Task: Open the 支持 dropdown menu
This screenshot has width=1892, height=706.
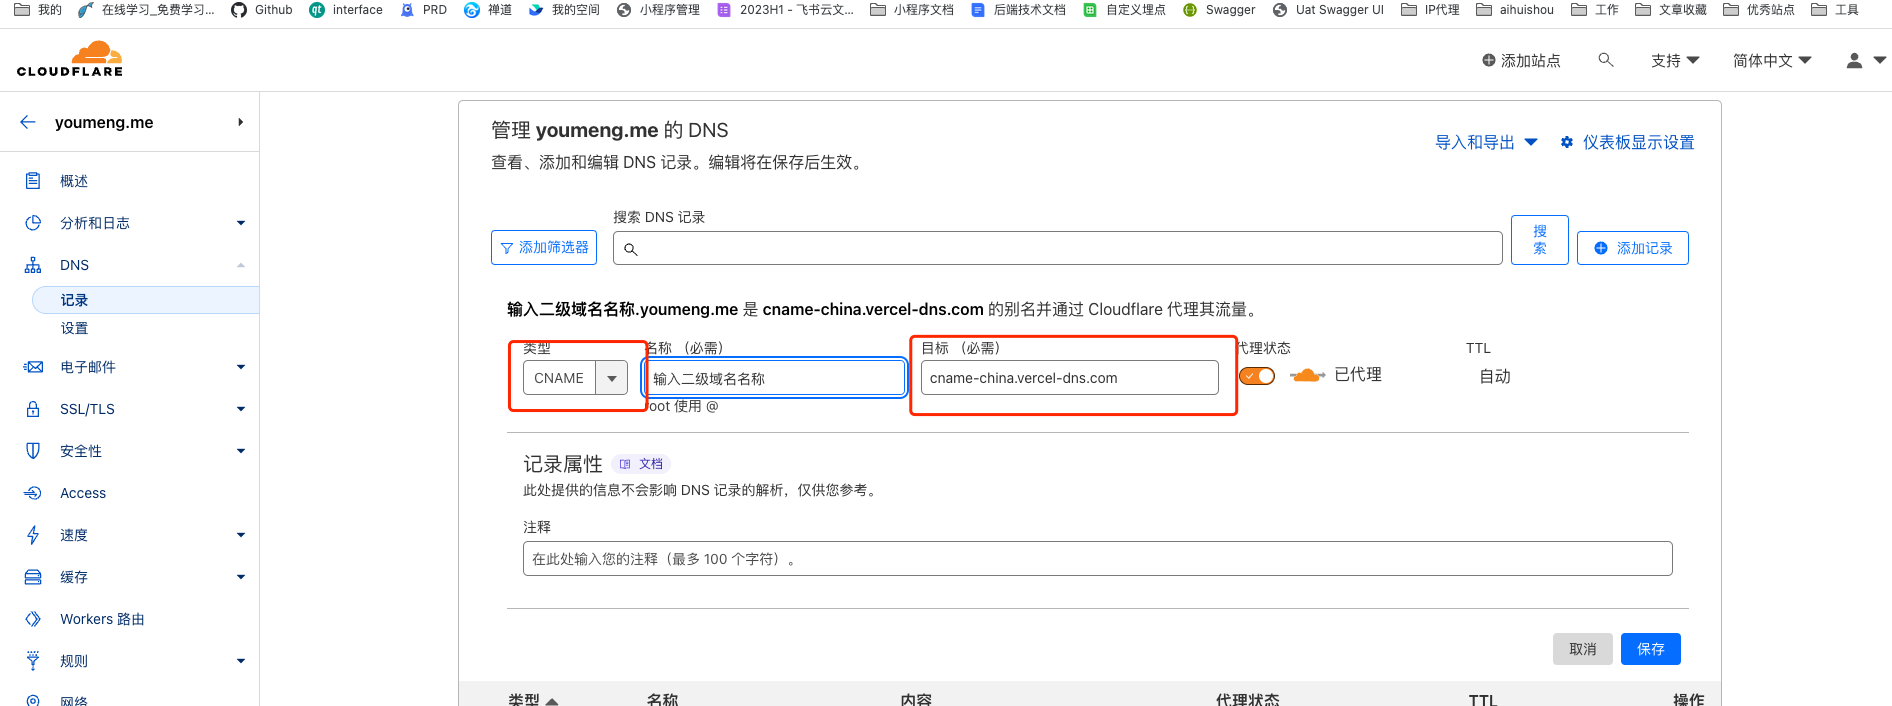Action: click(x=1675, y=61)
